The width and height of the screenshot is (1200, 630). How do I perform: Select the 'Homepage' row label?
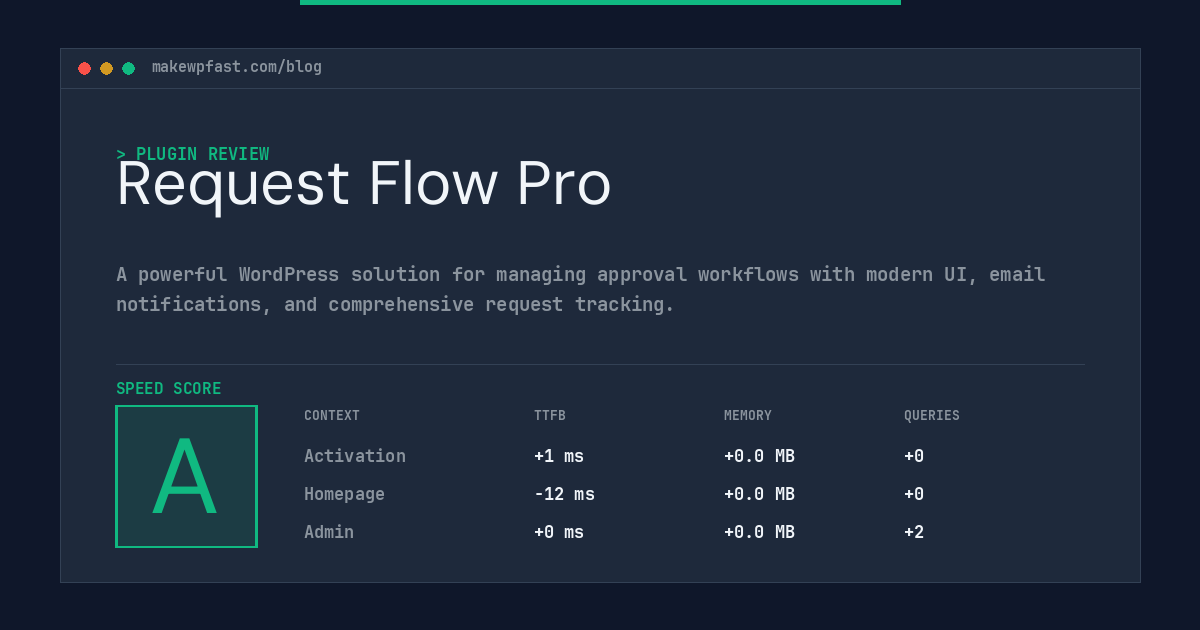(344, 494)
